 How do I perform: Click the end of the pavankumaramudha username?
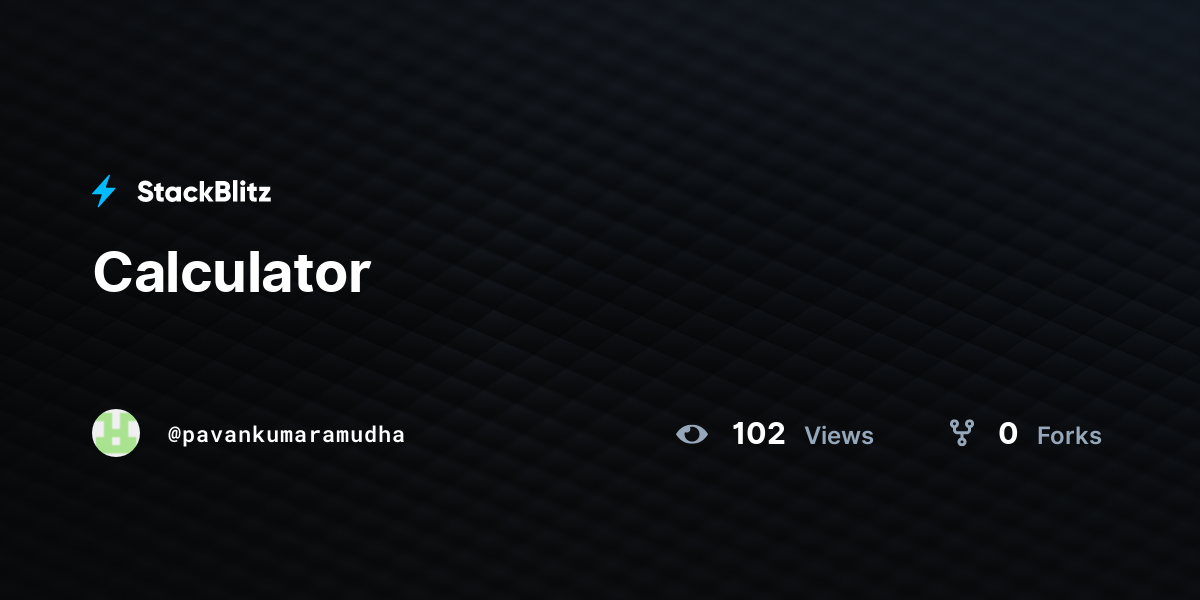(x=399, y=435)
